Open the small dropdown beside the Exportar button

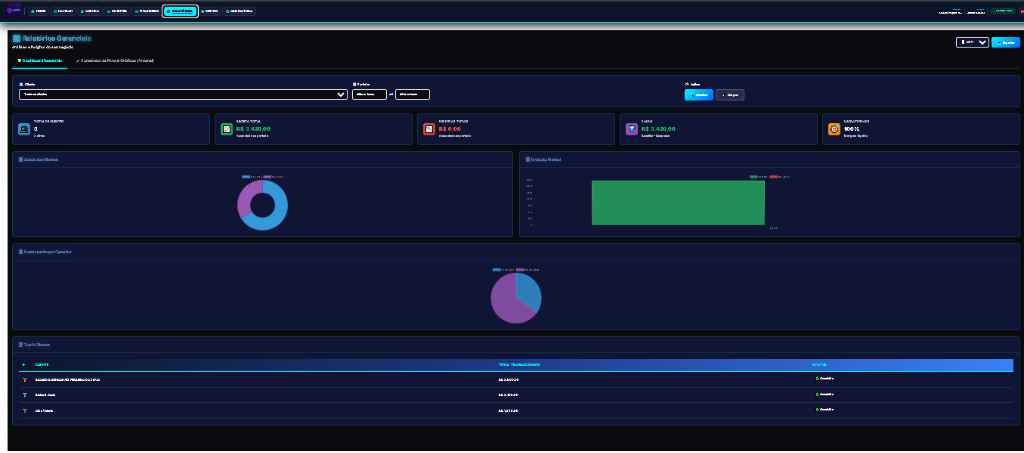972,42
